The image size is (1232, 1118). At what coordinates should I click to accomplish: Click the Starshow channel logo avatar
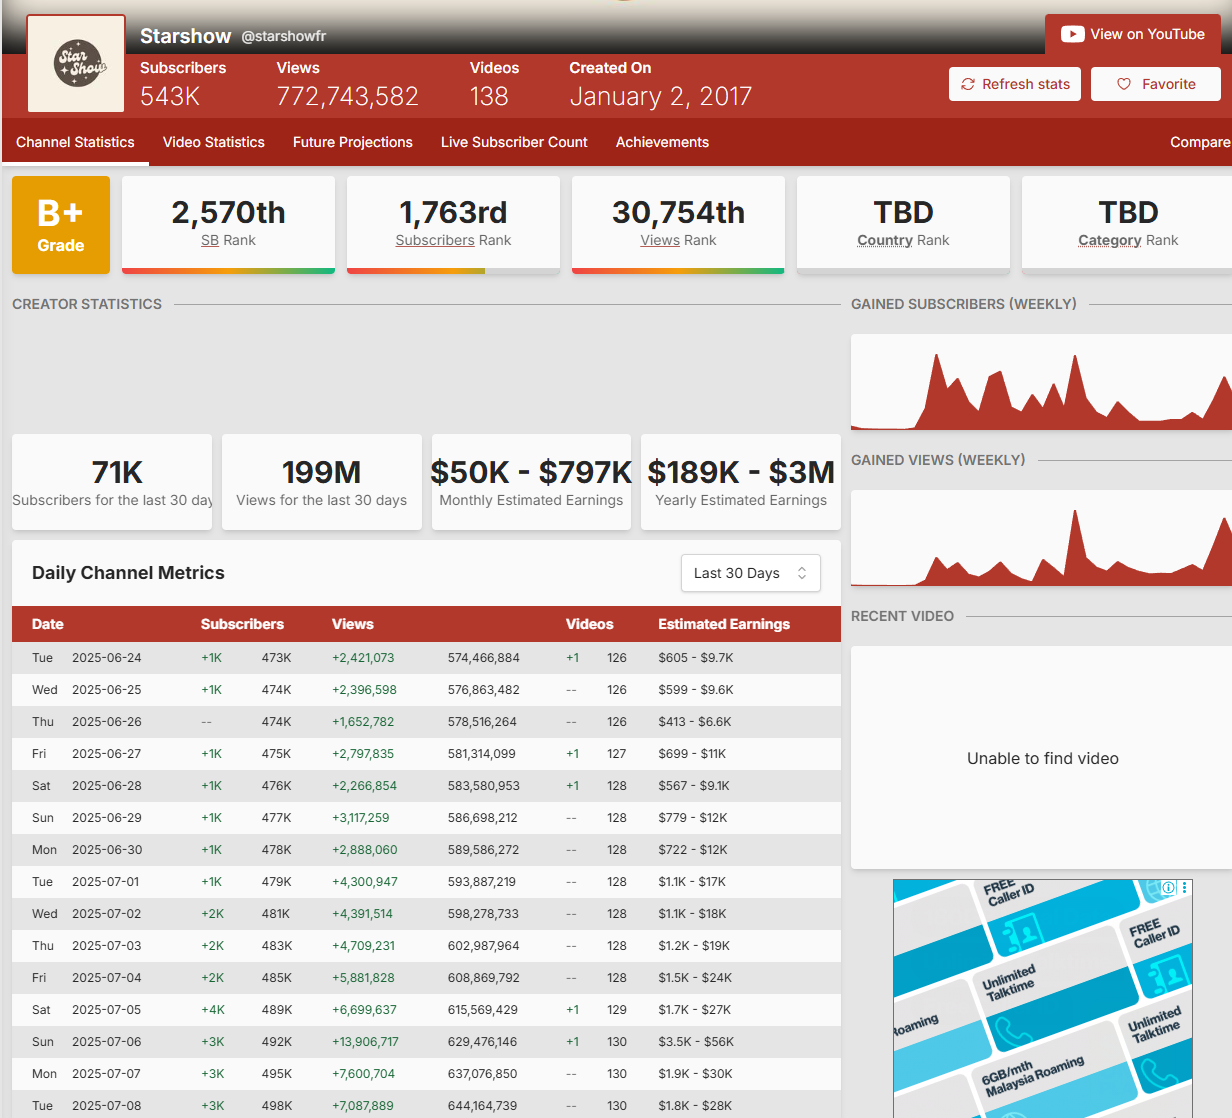point(76,63)
